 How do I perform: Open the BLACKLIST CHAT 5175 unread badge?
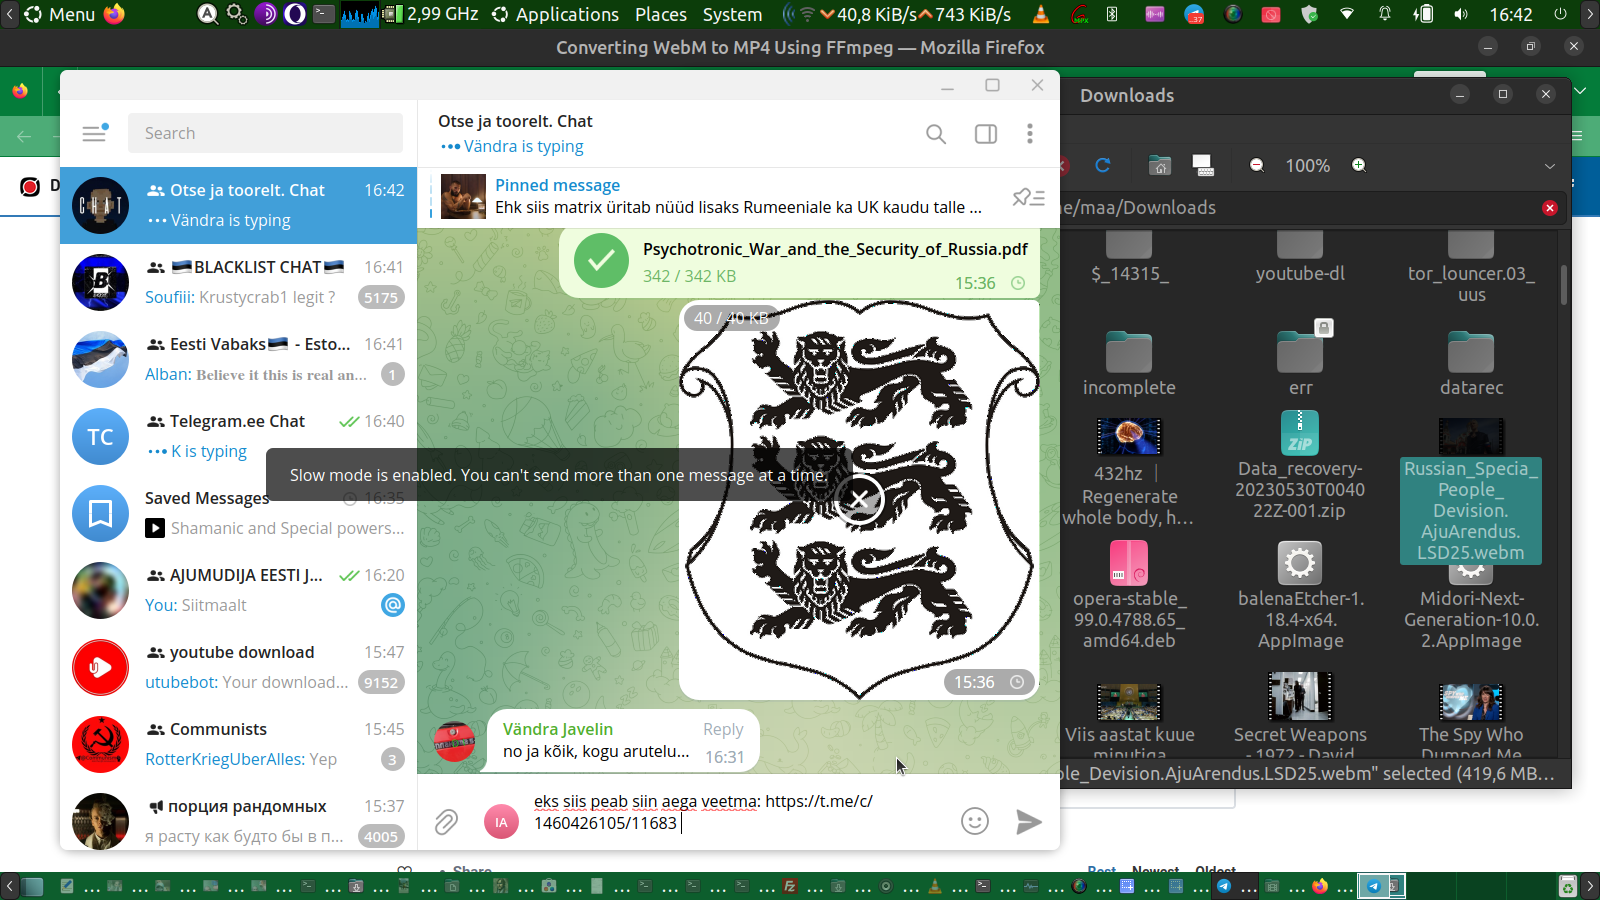coord(381,297)
